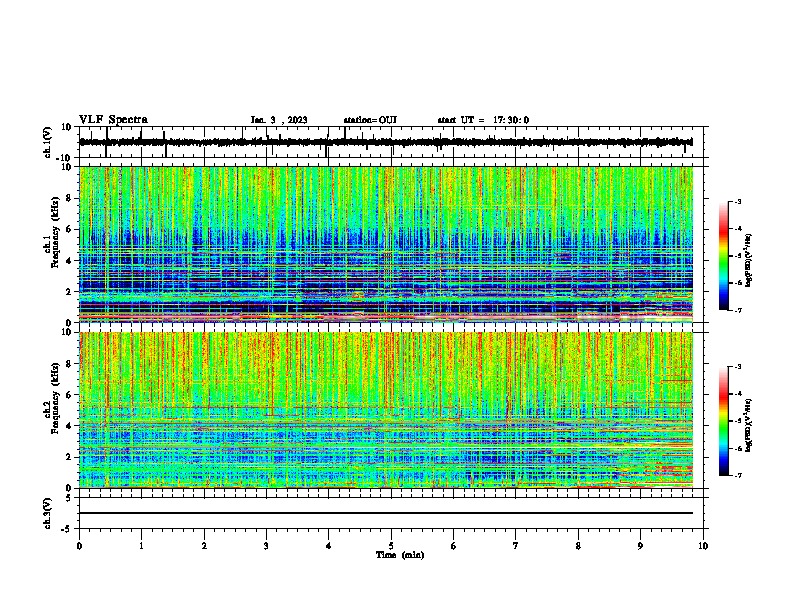Click the '8' kHz tick of ch.2 spectrogram
The height and width of the screenshot is (612, 792).
click(69, 364)
